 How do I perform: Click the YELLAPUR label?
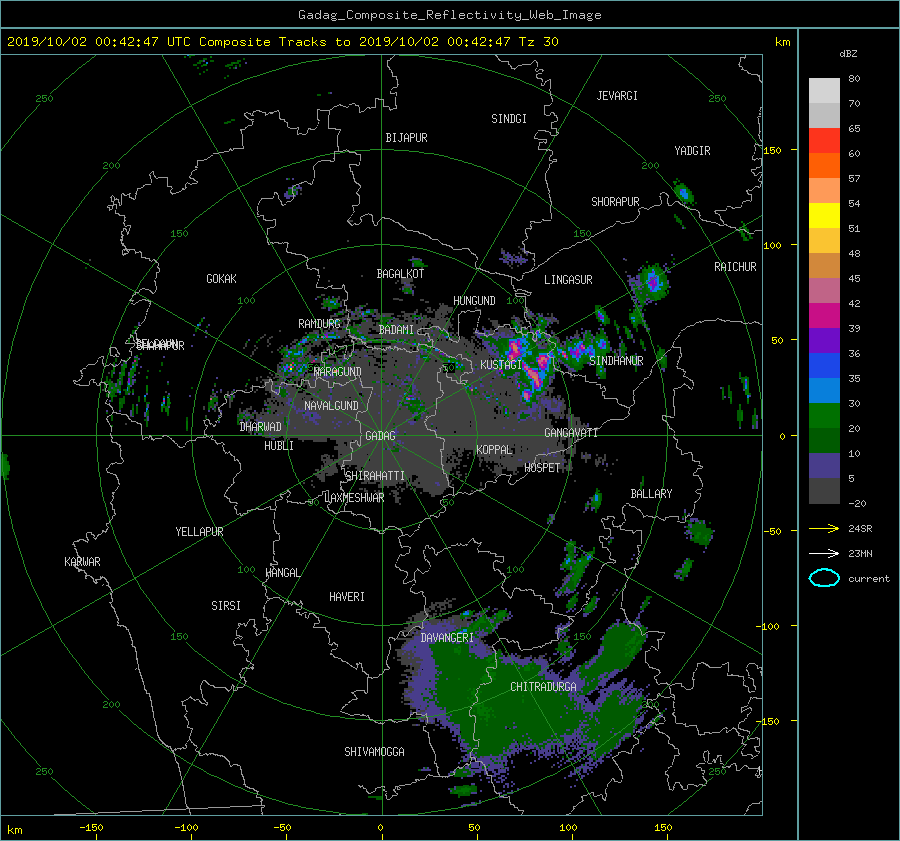tap(199, 532)
